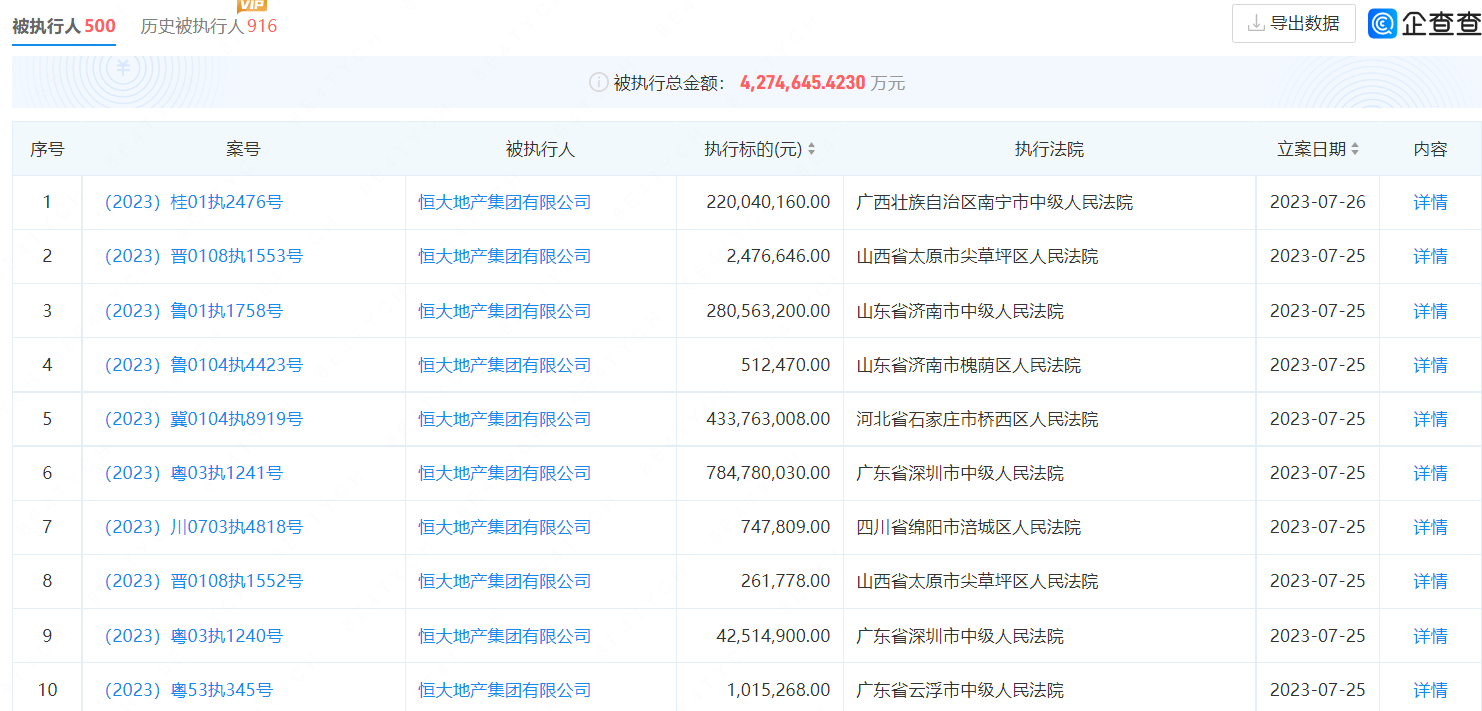Select the 执行法院 column header
This screenshot has height=711, width=1482.
[1049, 149]
